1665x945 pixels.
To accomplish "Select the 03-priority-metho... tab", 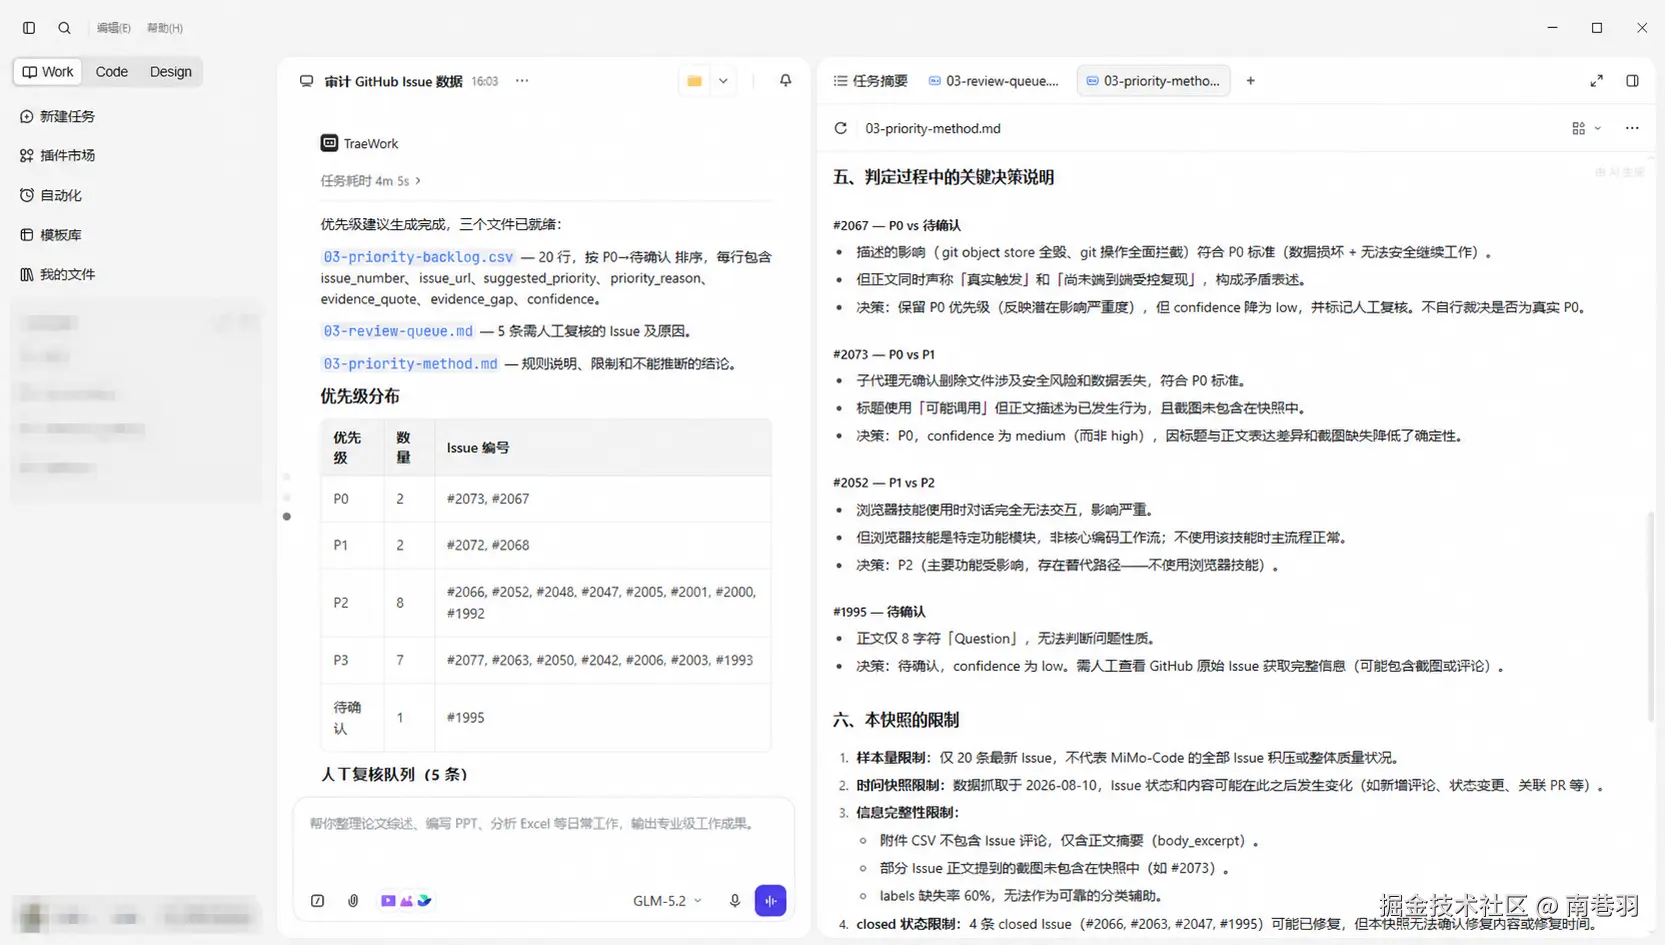I will pos(1153,81).
